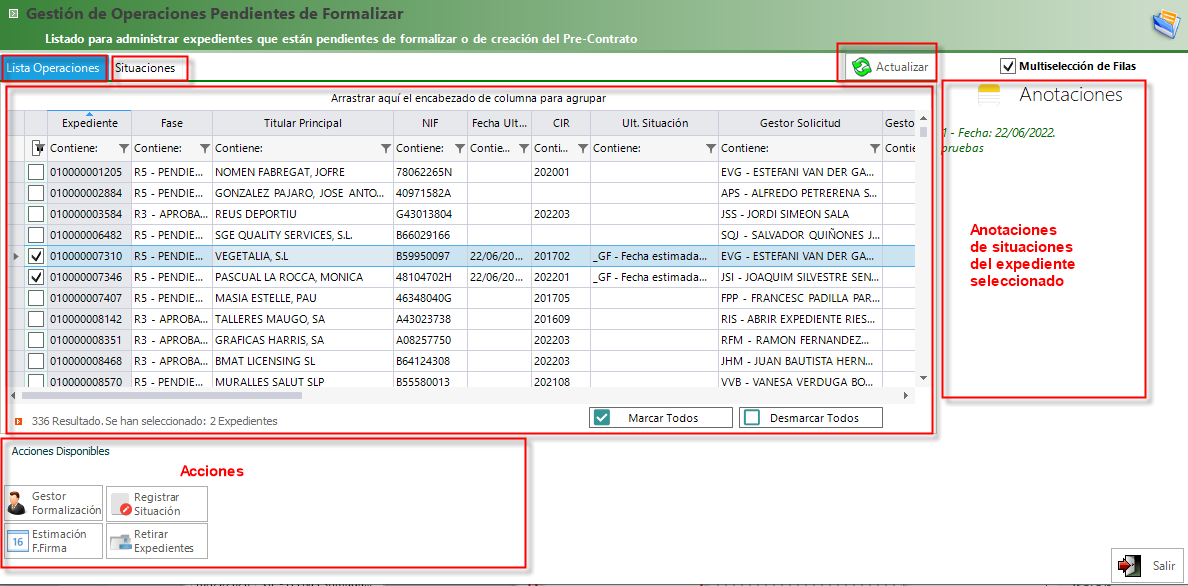The image size is (1188, 586).
Task: Open the Titular Principal filter funnel
Action: [x=385, y=148]
